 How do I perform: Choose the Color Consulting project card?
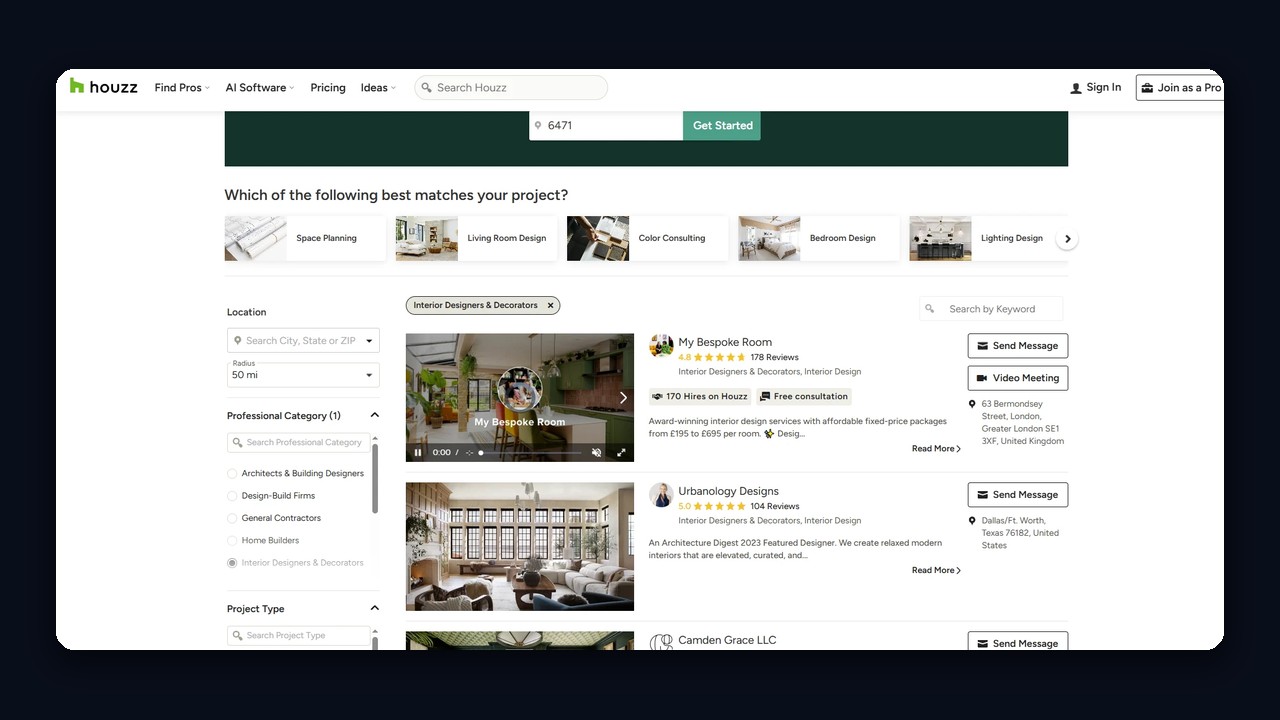(x=647, y=238)
